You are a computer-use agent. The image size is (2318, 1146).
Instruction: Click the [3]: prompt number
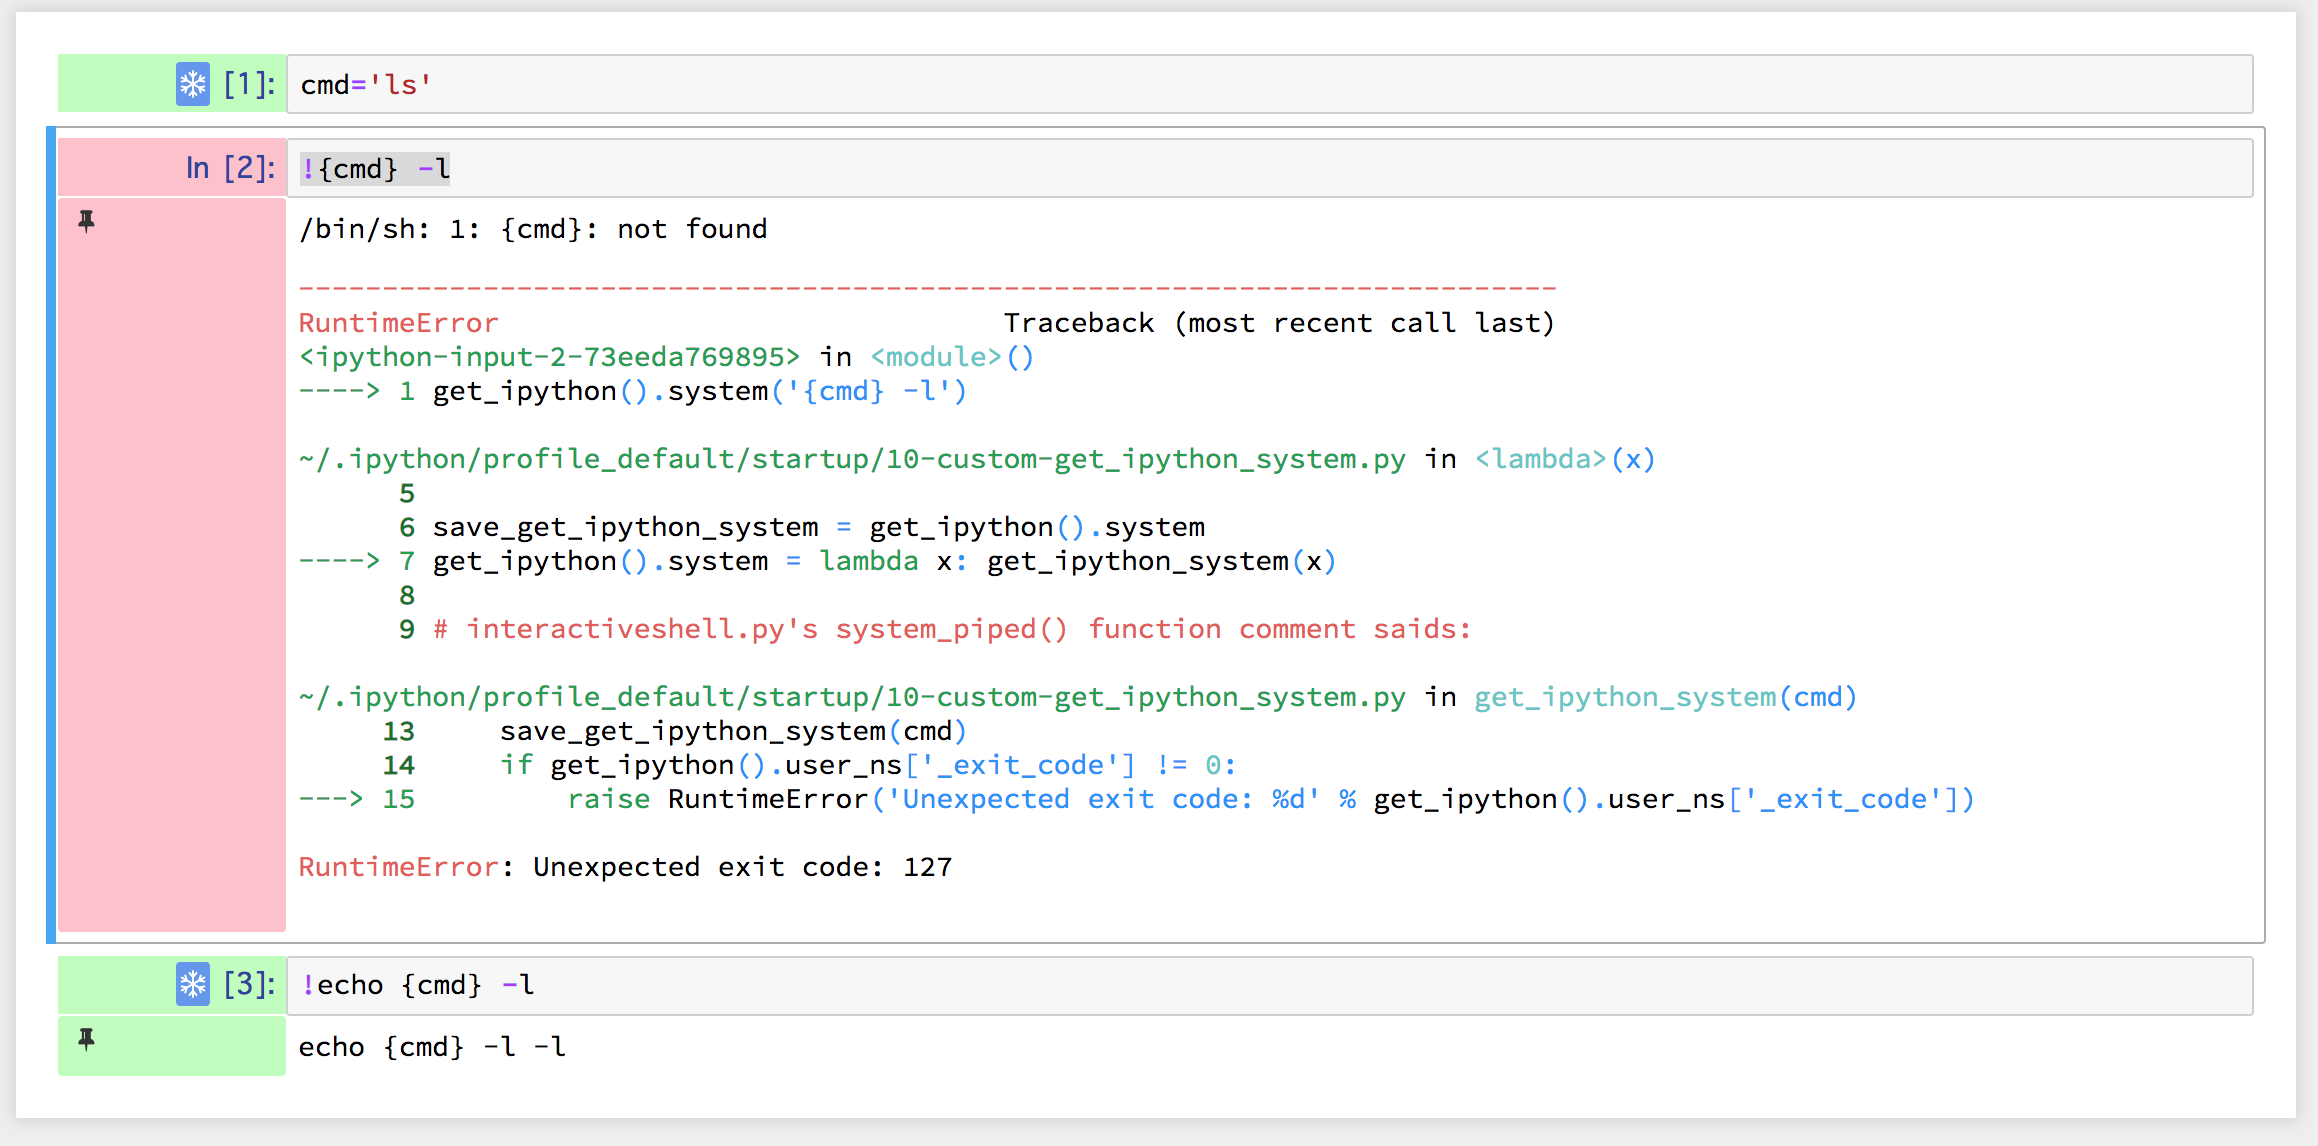[248, 984]
